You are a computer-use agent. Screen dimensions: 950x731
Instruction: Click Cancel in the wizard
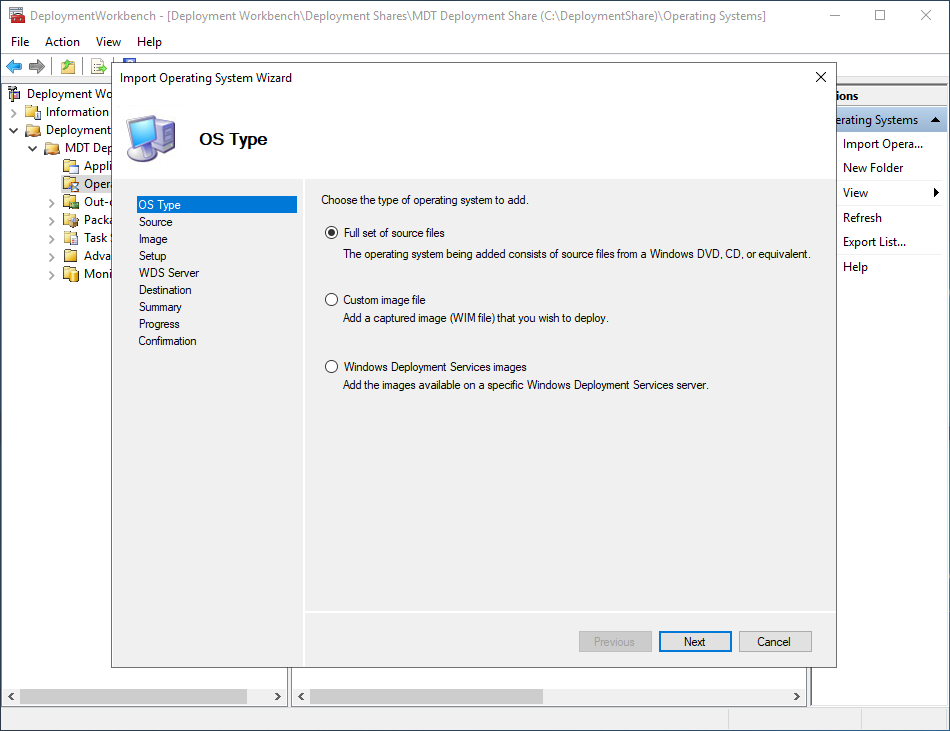775,641
